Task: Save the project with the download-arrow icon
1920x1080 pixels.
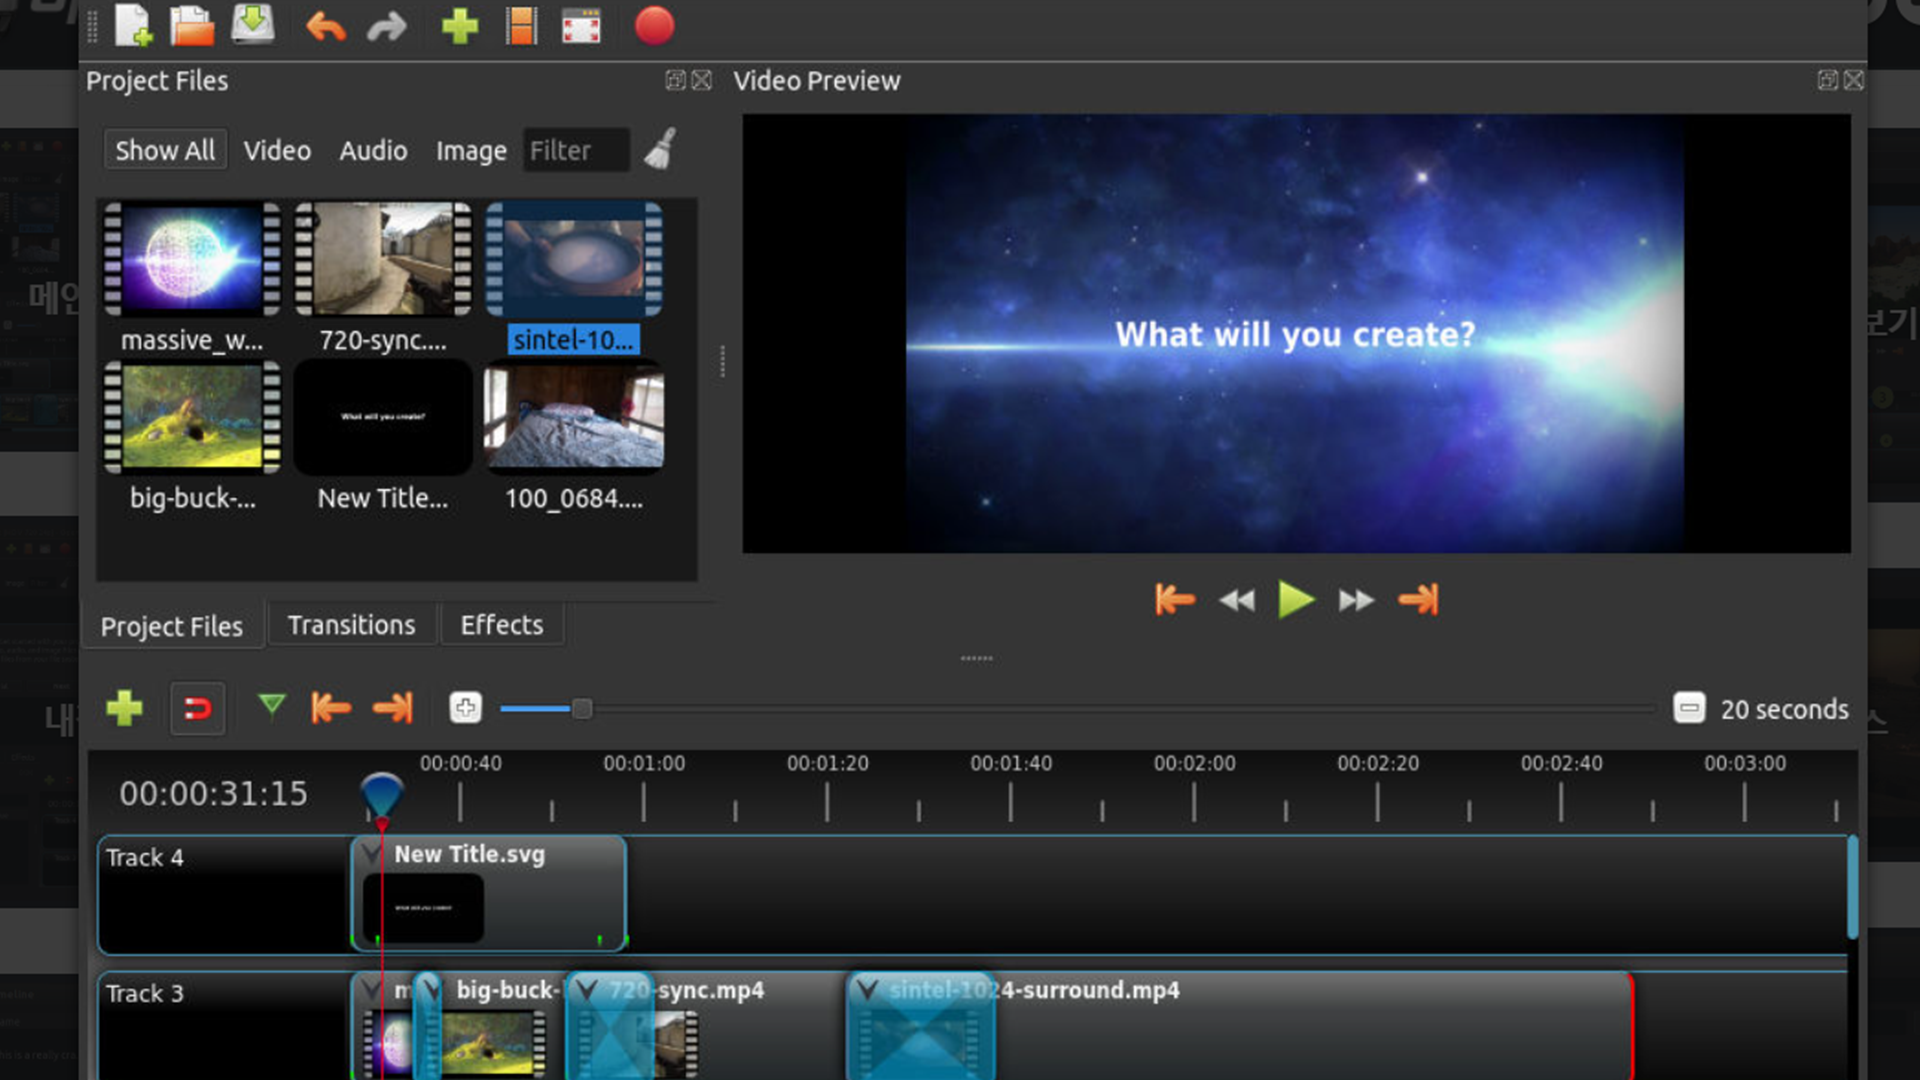Action: (x=253, y=26)
